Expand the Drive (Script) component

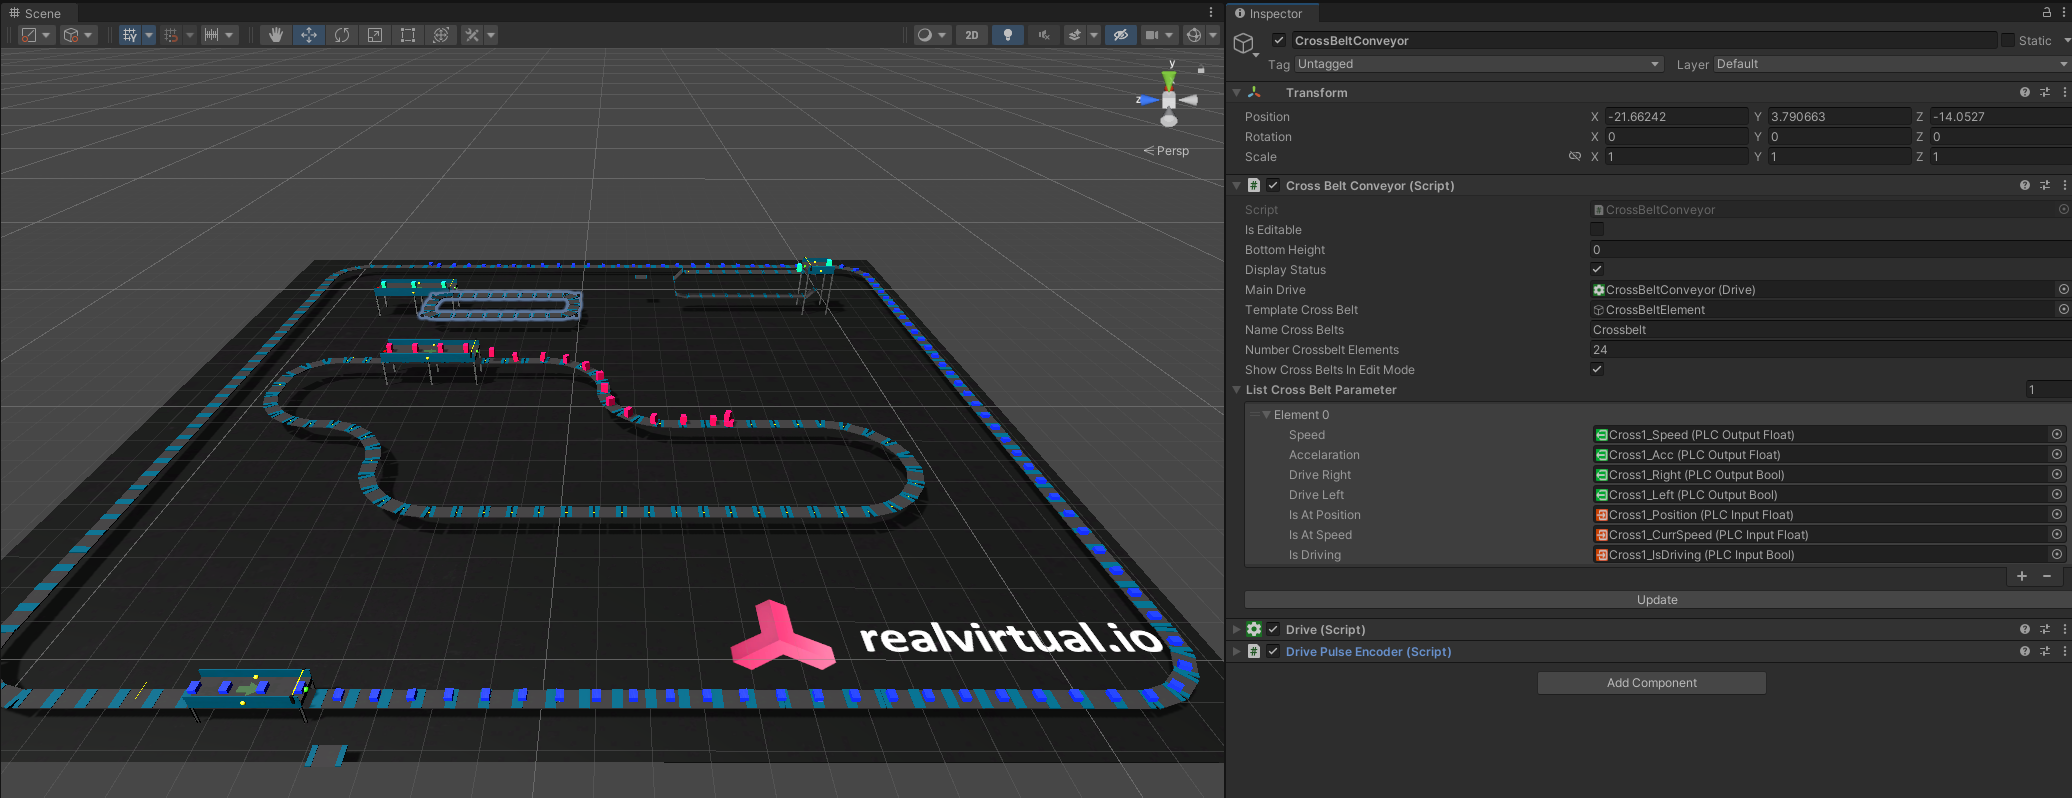pos(1237,630)
